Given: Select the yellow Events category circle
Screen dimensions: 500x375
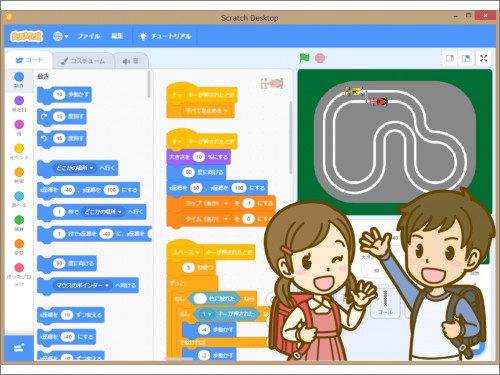Looking at the screenshot, I should click(x=19, y=148).
